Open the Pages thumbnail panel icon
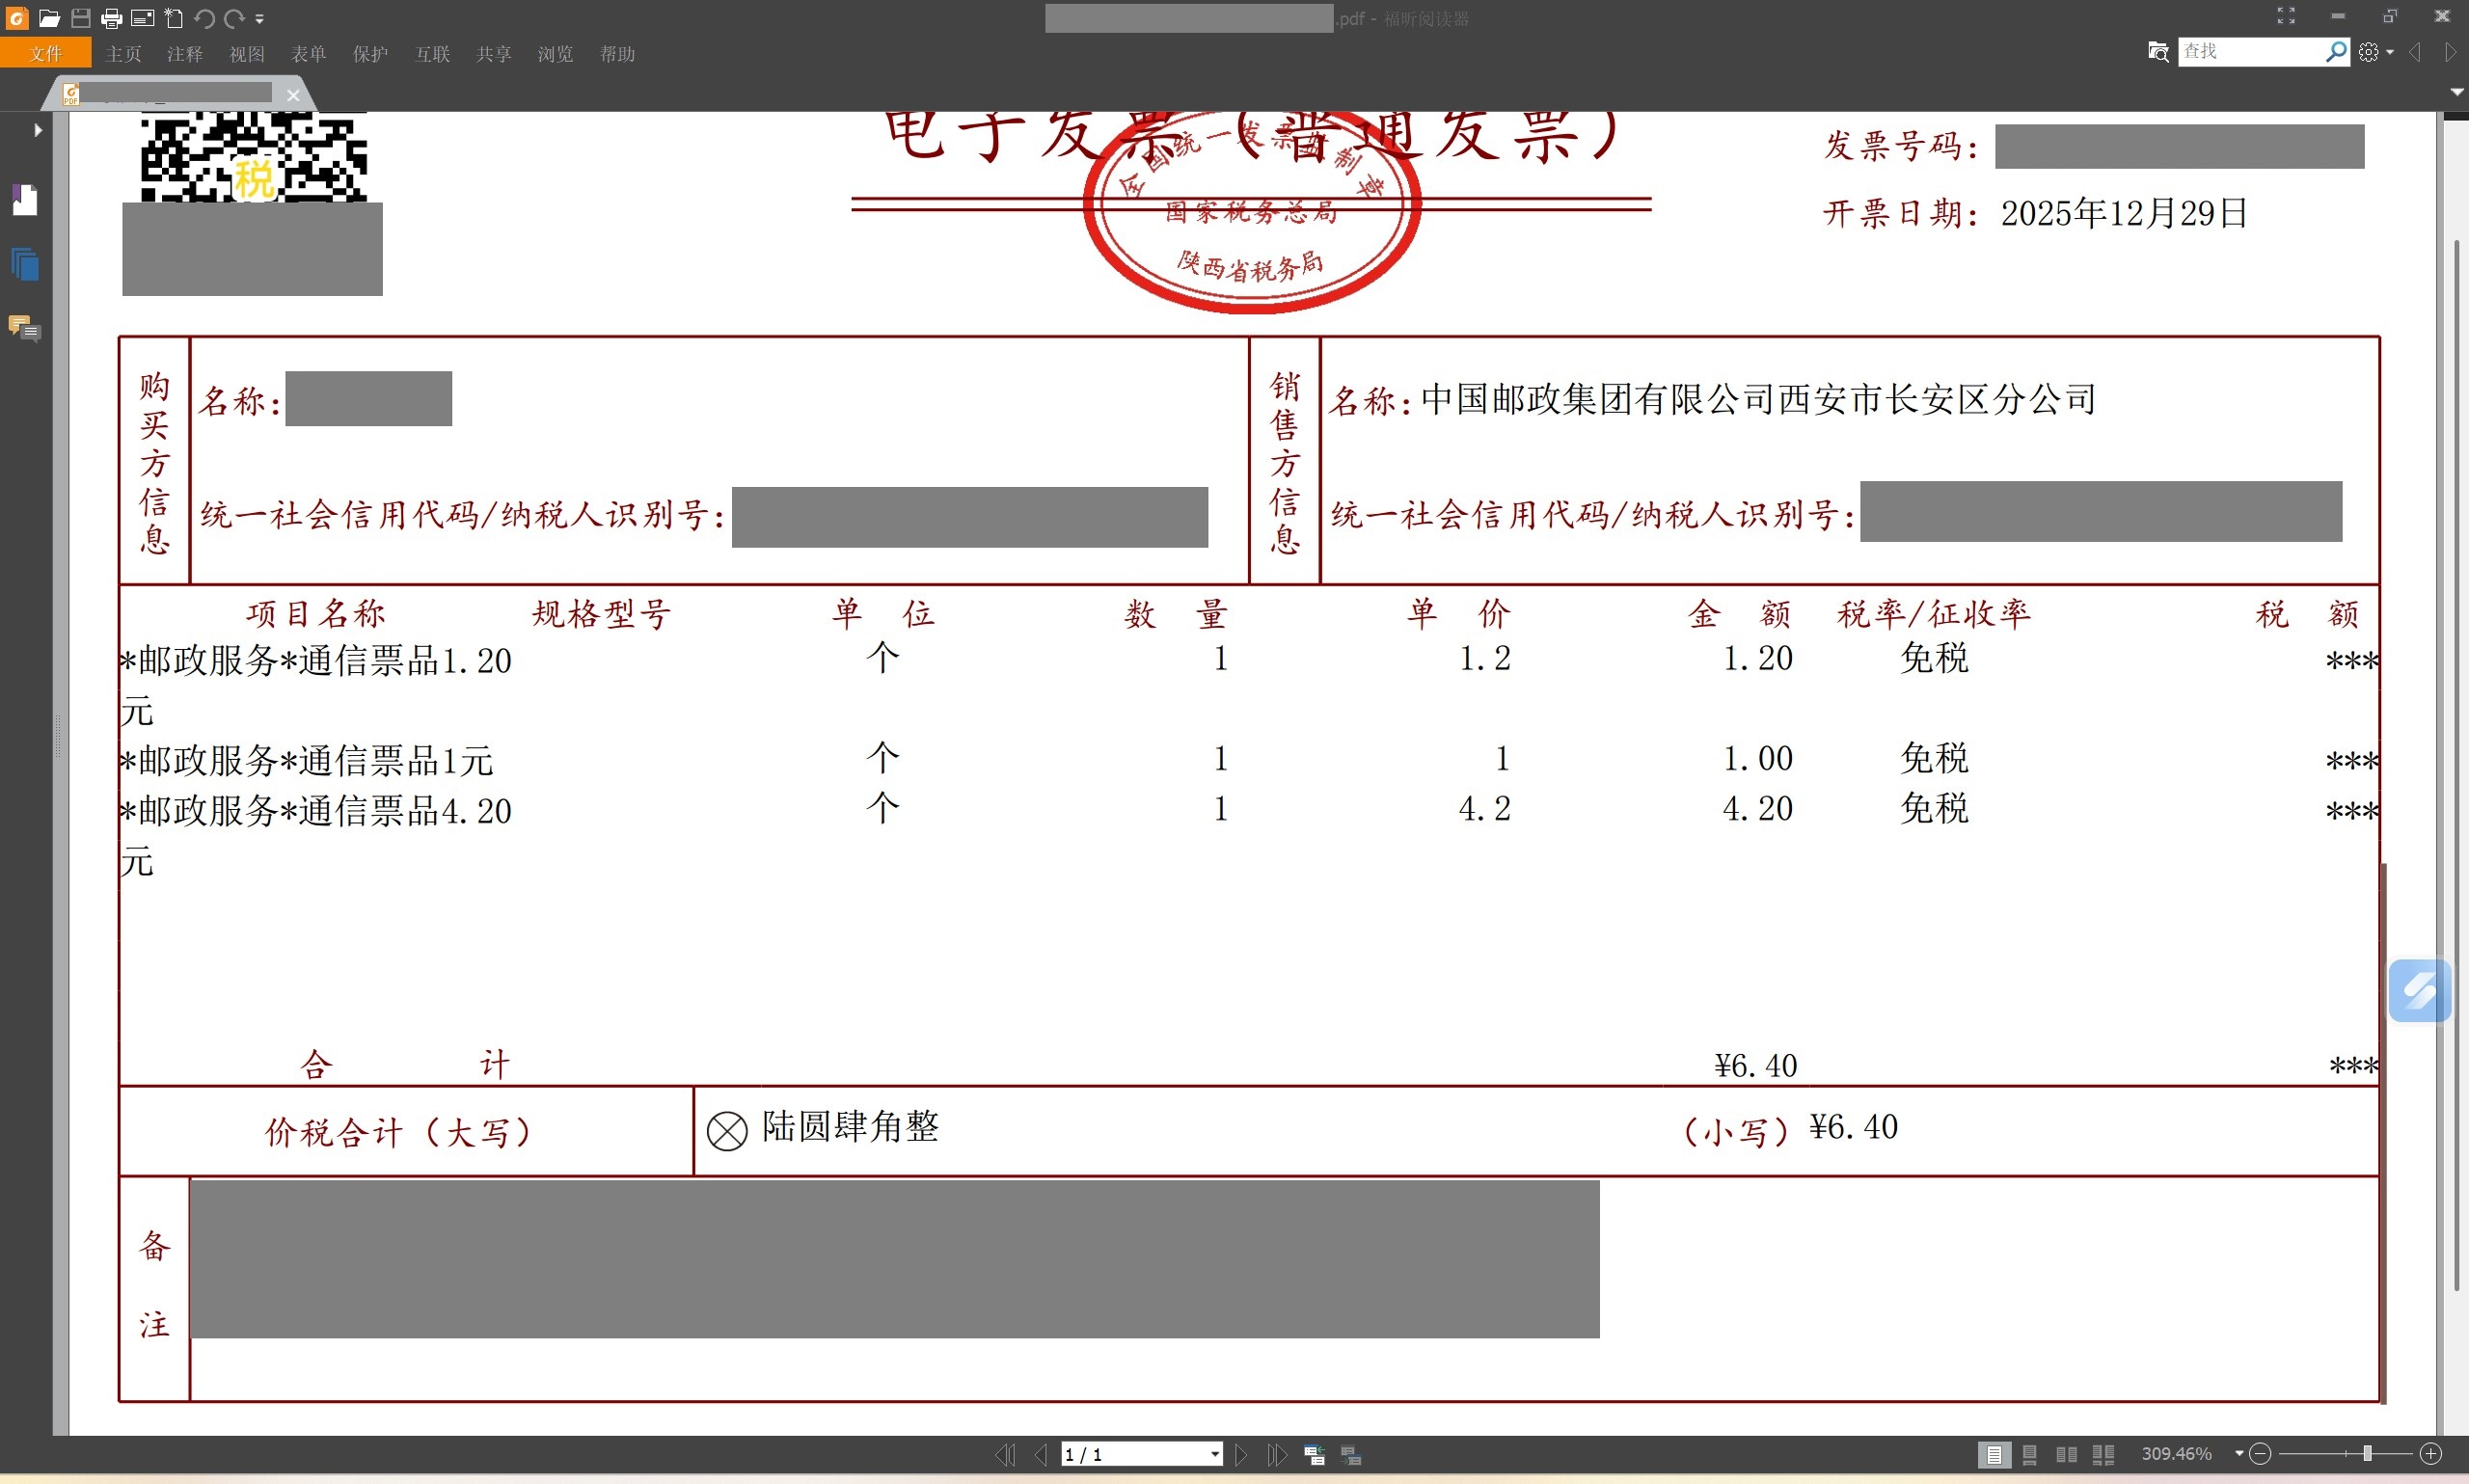This screenshot has width=2469, height=1484. [25, 264]
